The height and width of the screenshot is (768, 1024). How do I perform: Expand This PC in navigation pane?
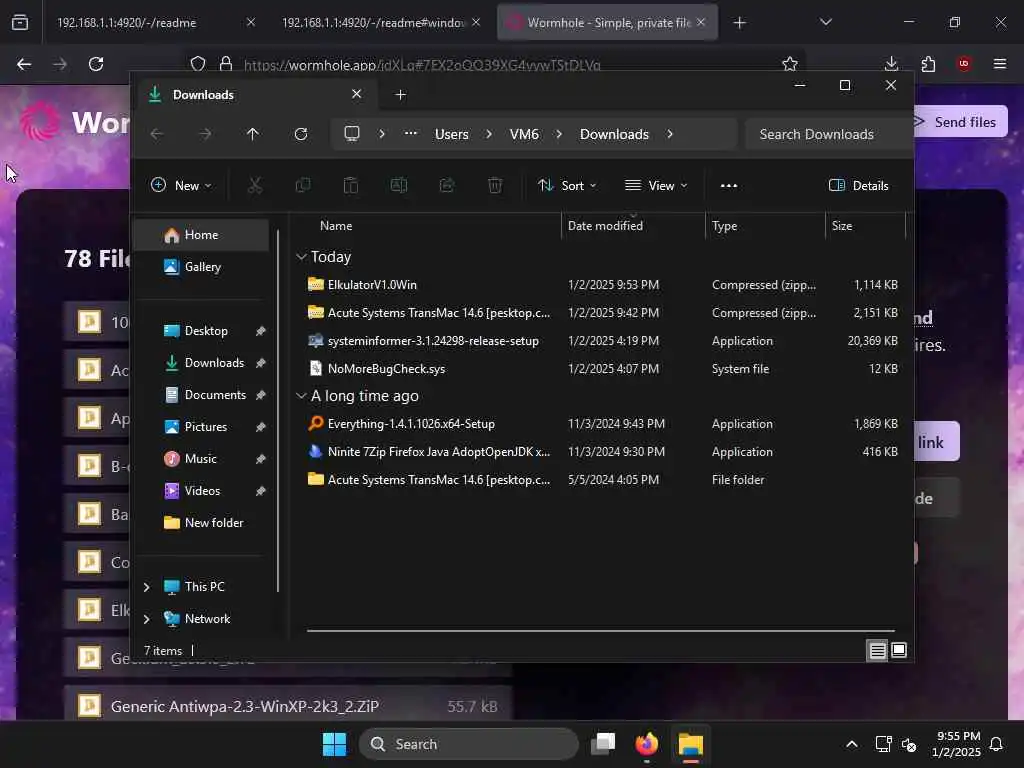pyautogui.click(x=146, y=587)
